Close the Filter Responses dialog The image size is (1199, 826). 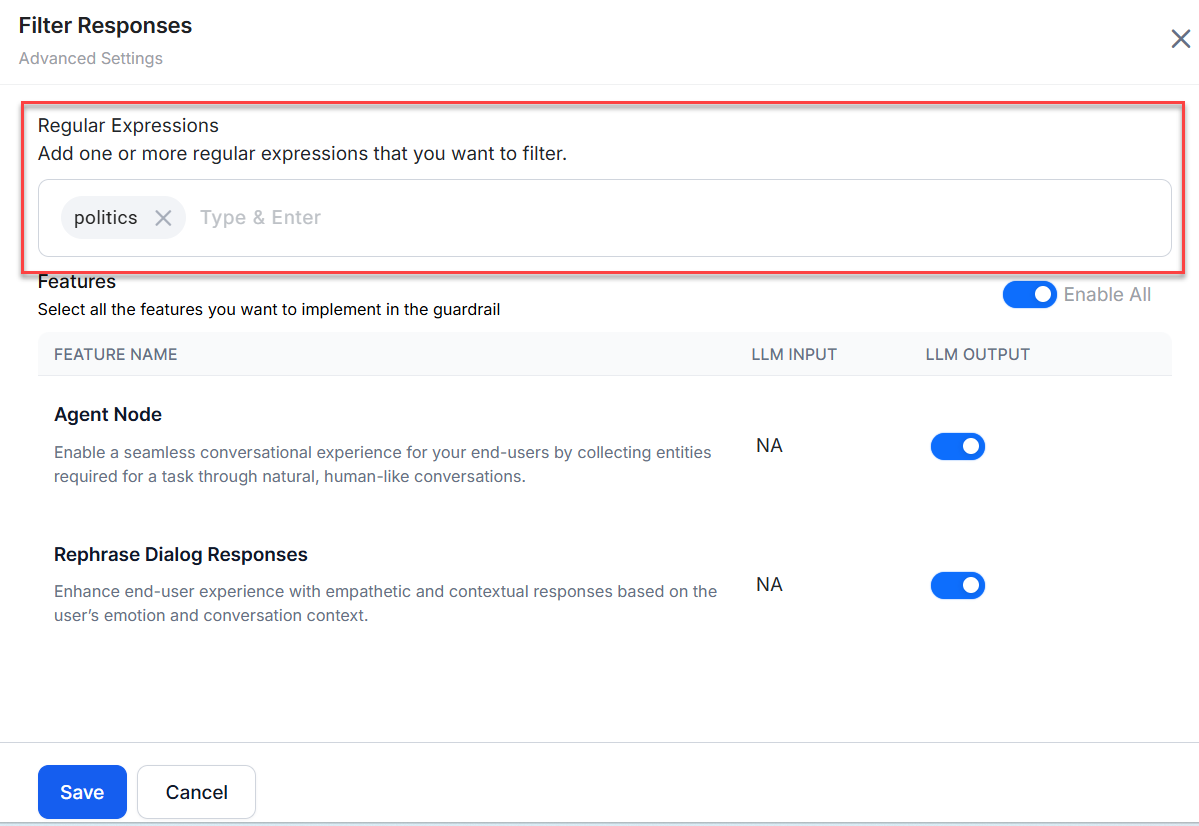1180,39
